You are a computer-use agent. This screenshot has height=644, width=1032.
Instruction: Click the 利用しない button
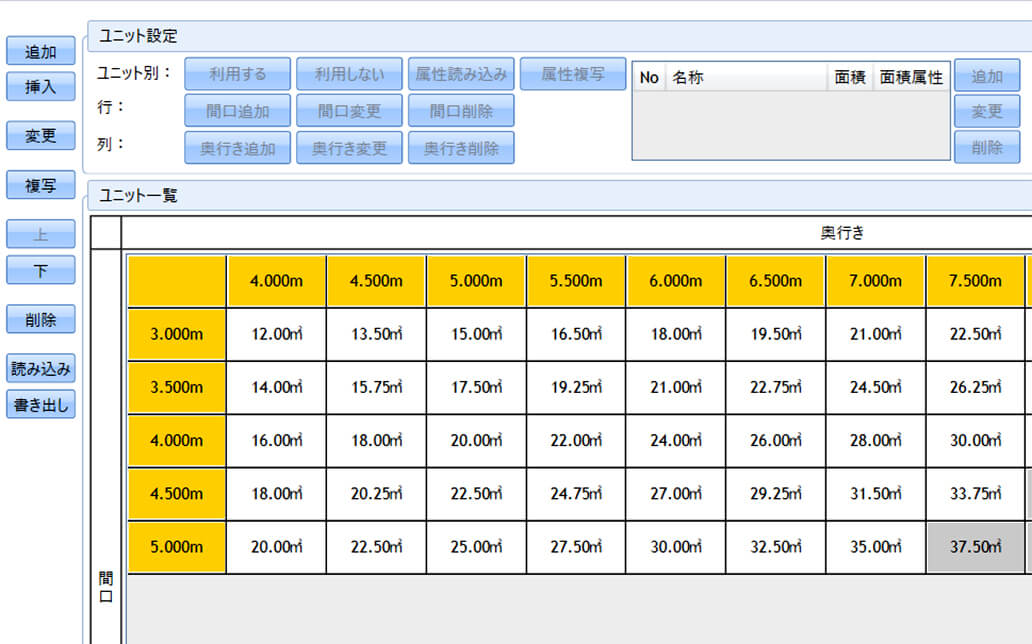pos(349,74)
